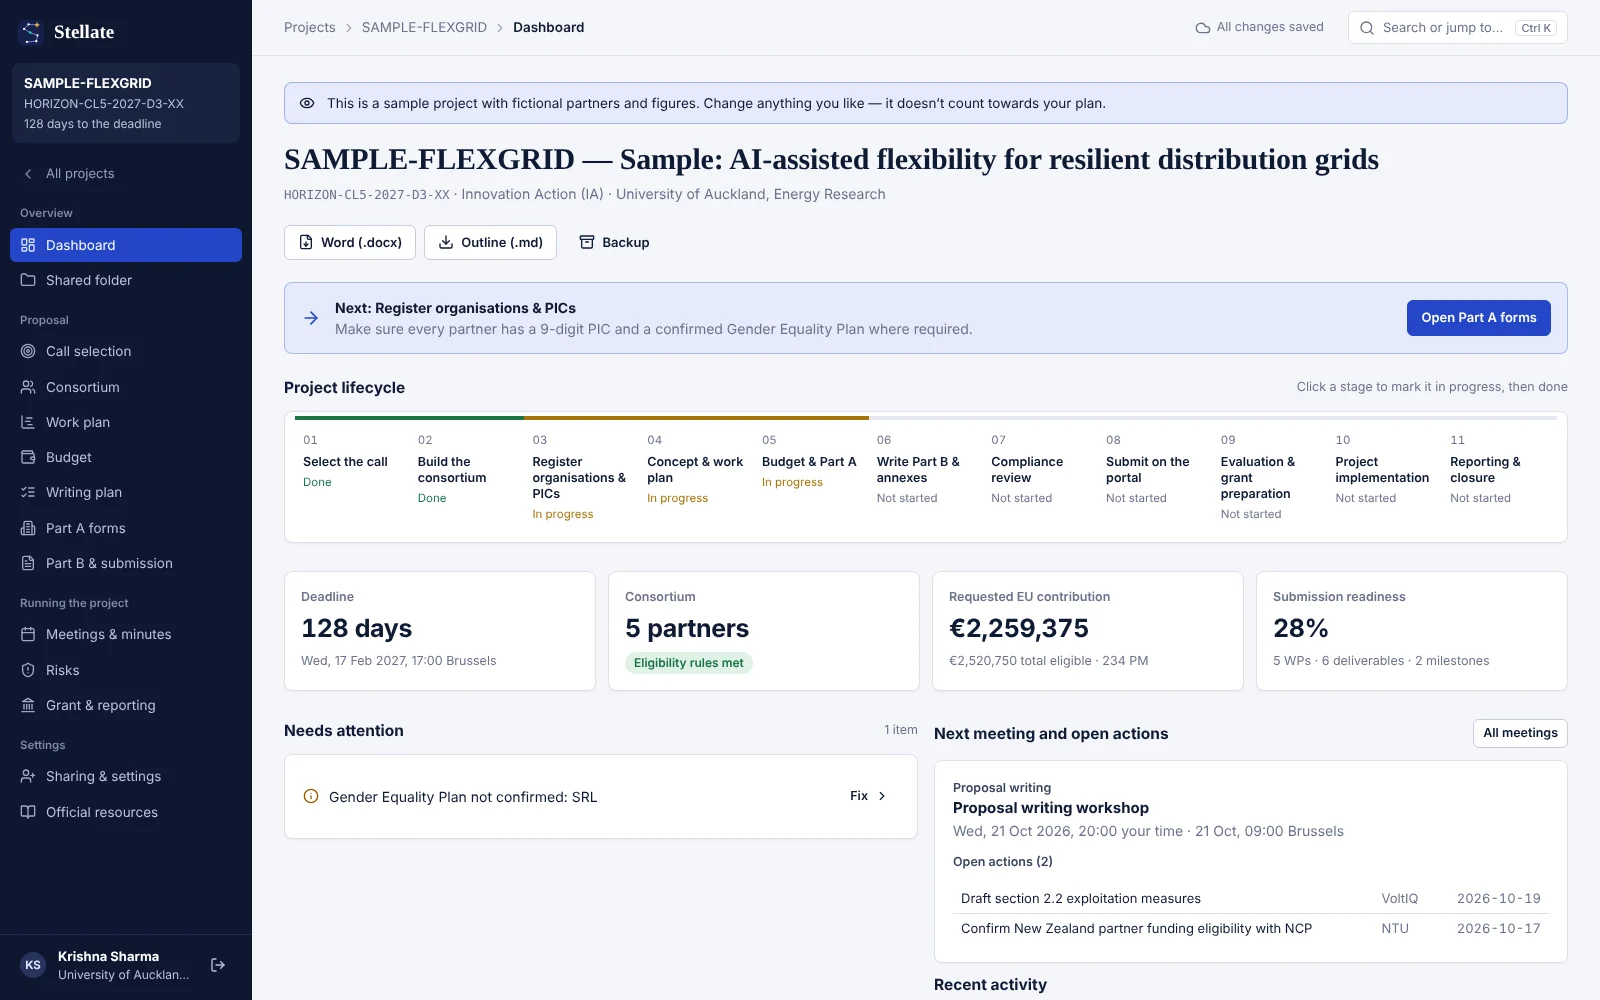Open the Budget menu item
The width and height of the screenshot is (1600, 1000).
click(126, 457)
